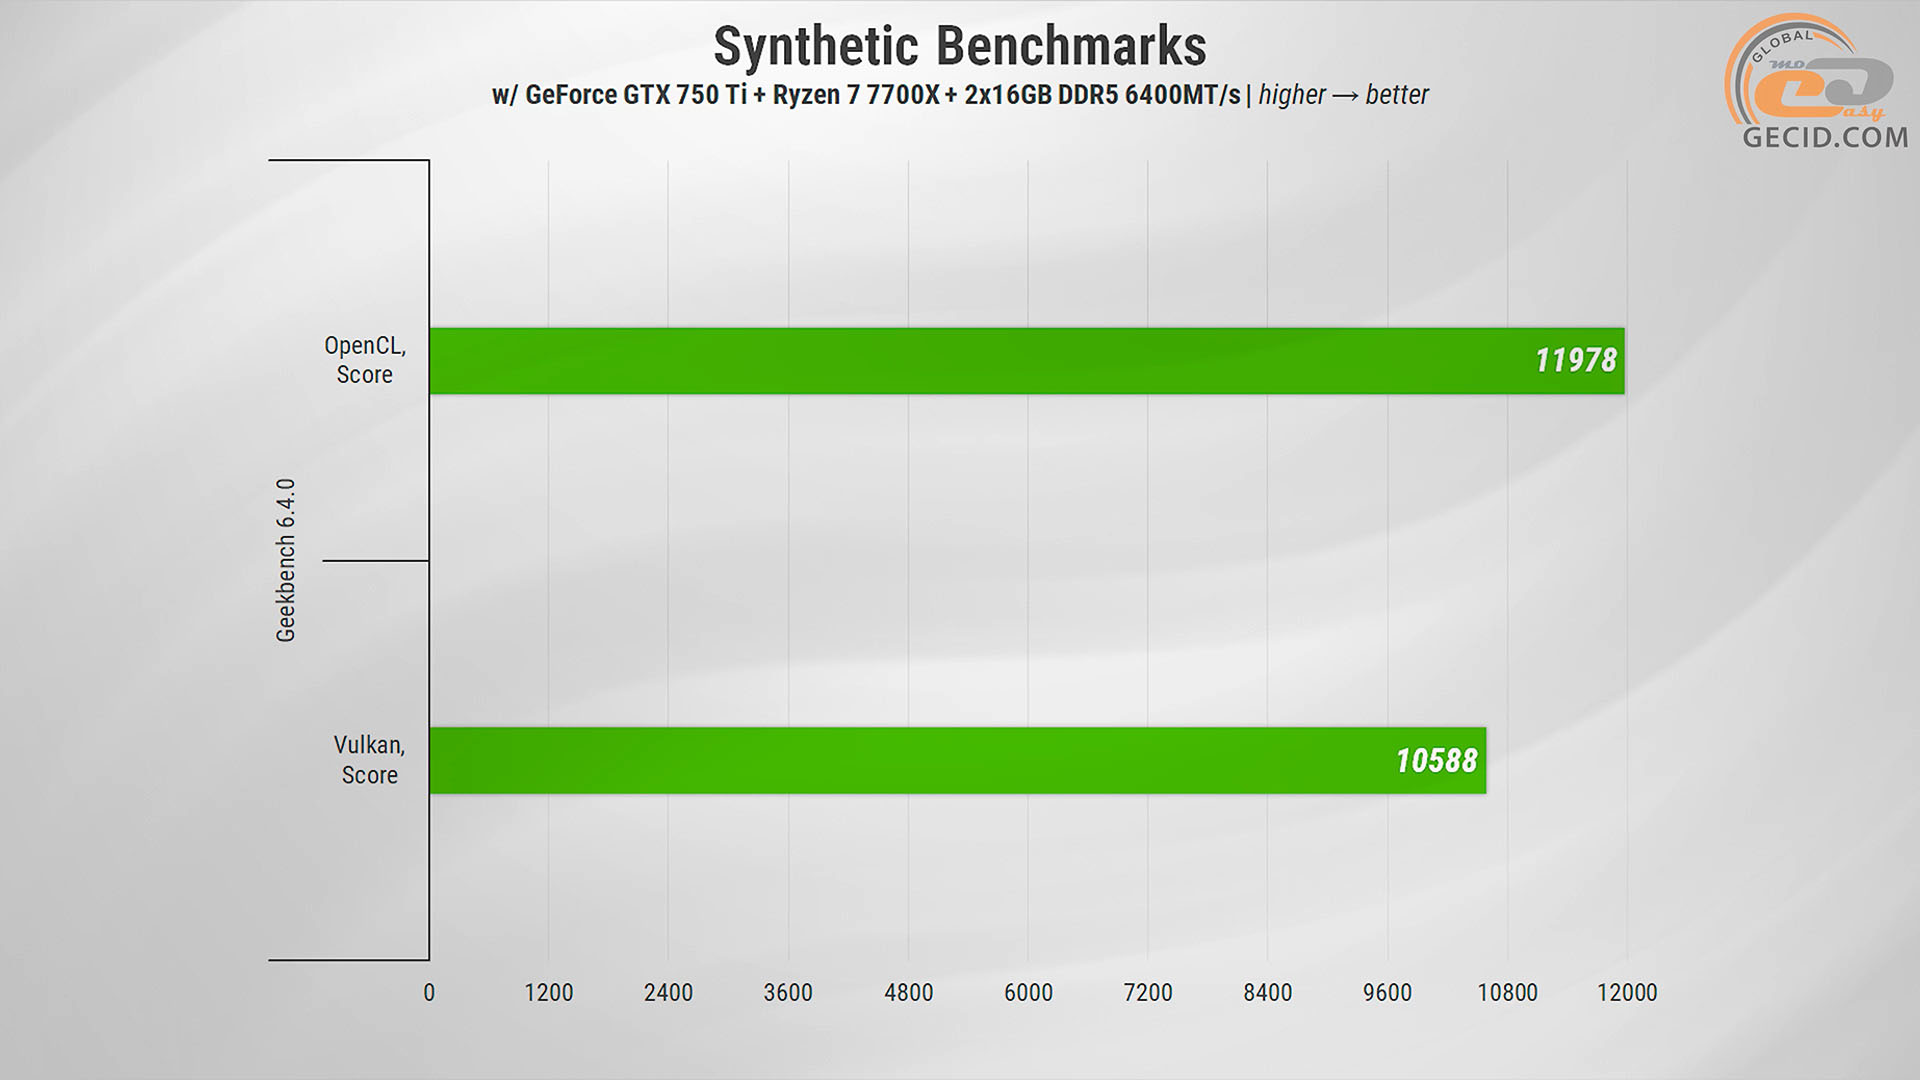Click the Geekbench 6.4.0 group label

pos(286,560)
